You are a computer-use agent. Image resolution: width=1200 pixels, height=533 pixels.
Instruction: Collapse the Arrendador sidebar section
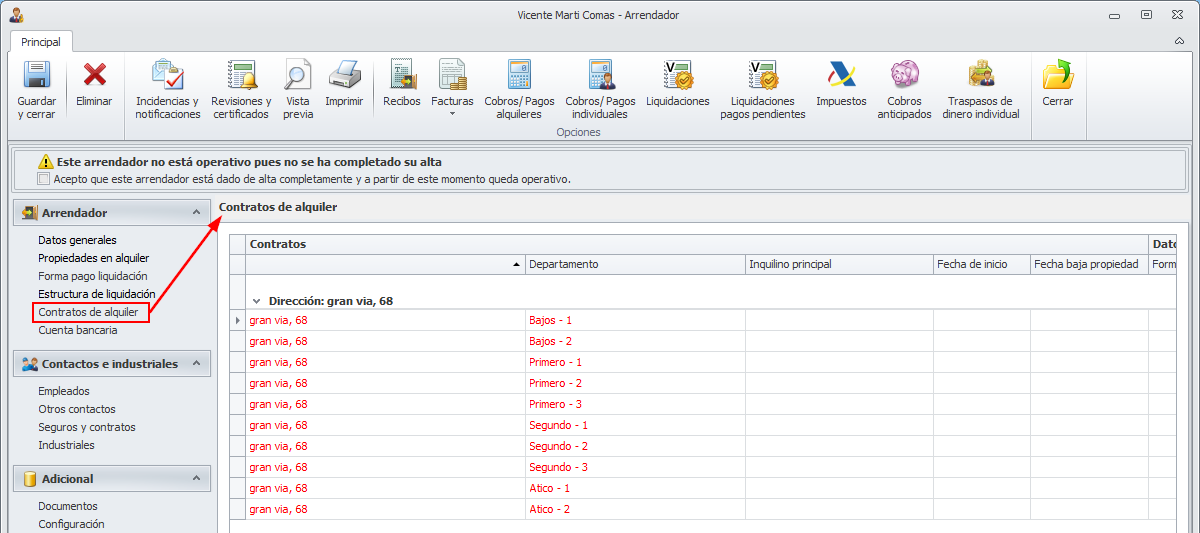point(197,213)
